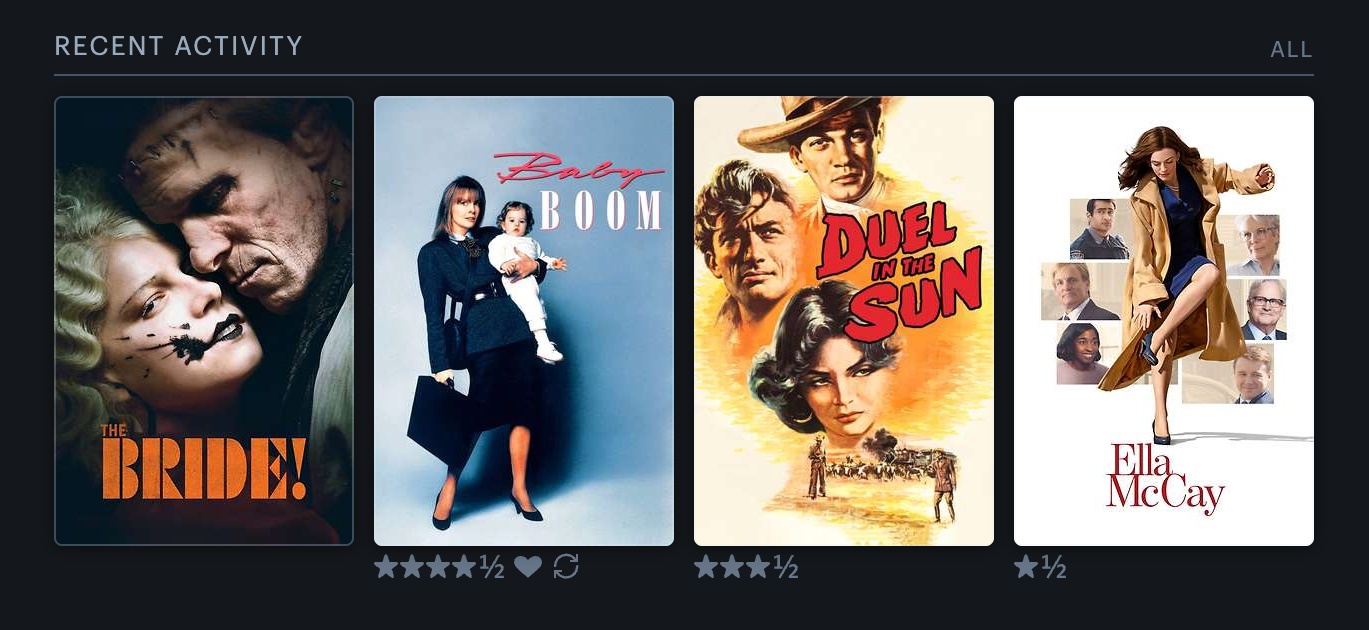Click the half-star symbol under Duel in the Sun
This screenshot has height=630, width=1369.
[x=786, y=568]
